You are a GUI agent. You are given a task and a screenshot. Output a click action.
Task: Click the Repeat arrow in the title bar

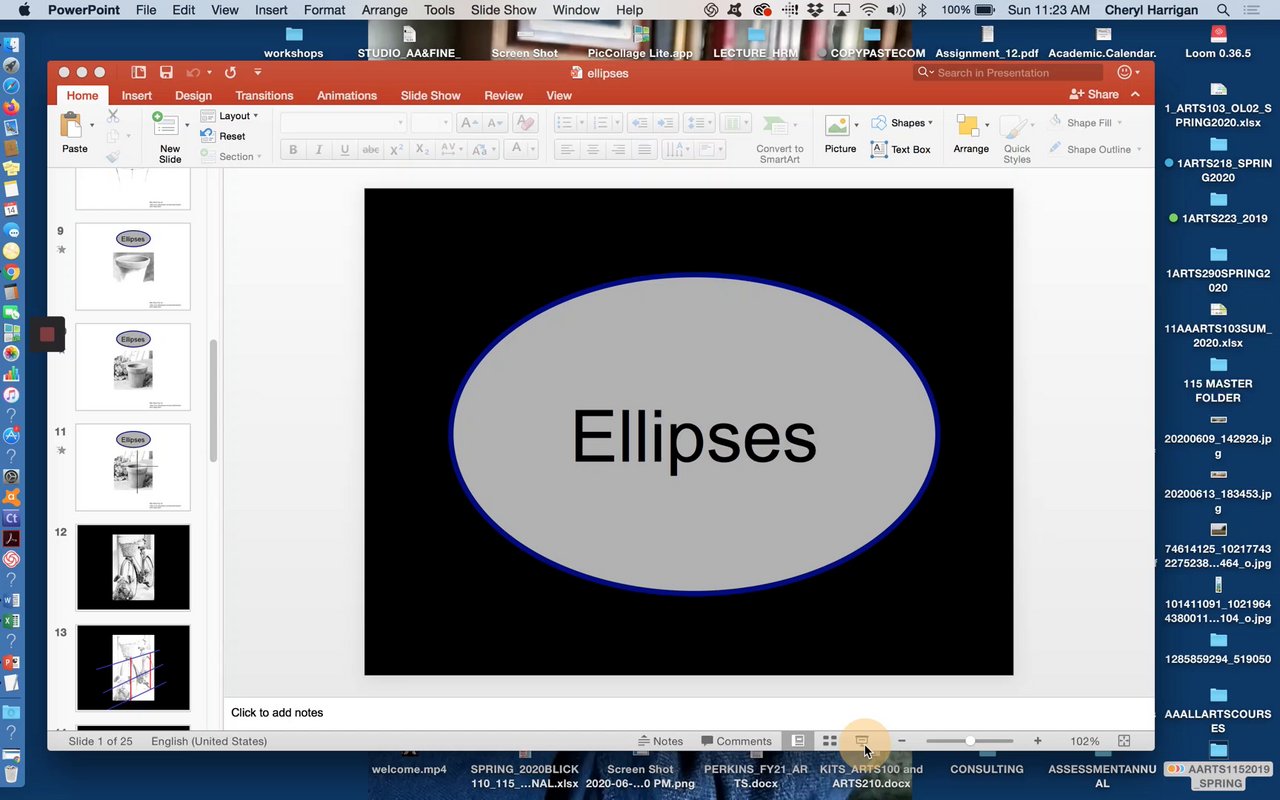230,72
